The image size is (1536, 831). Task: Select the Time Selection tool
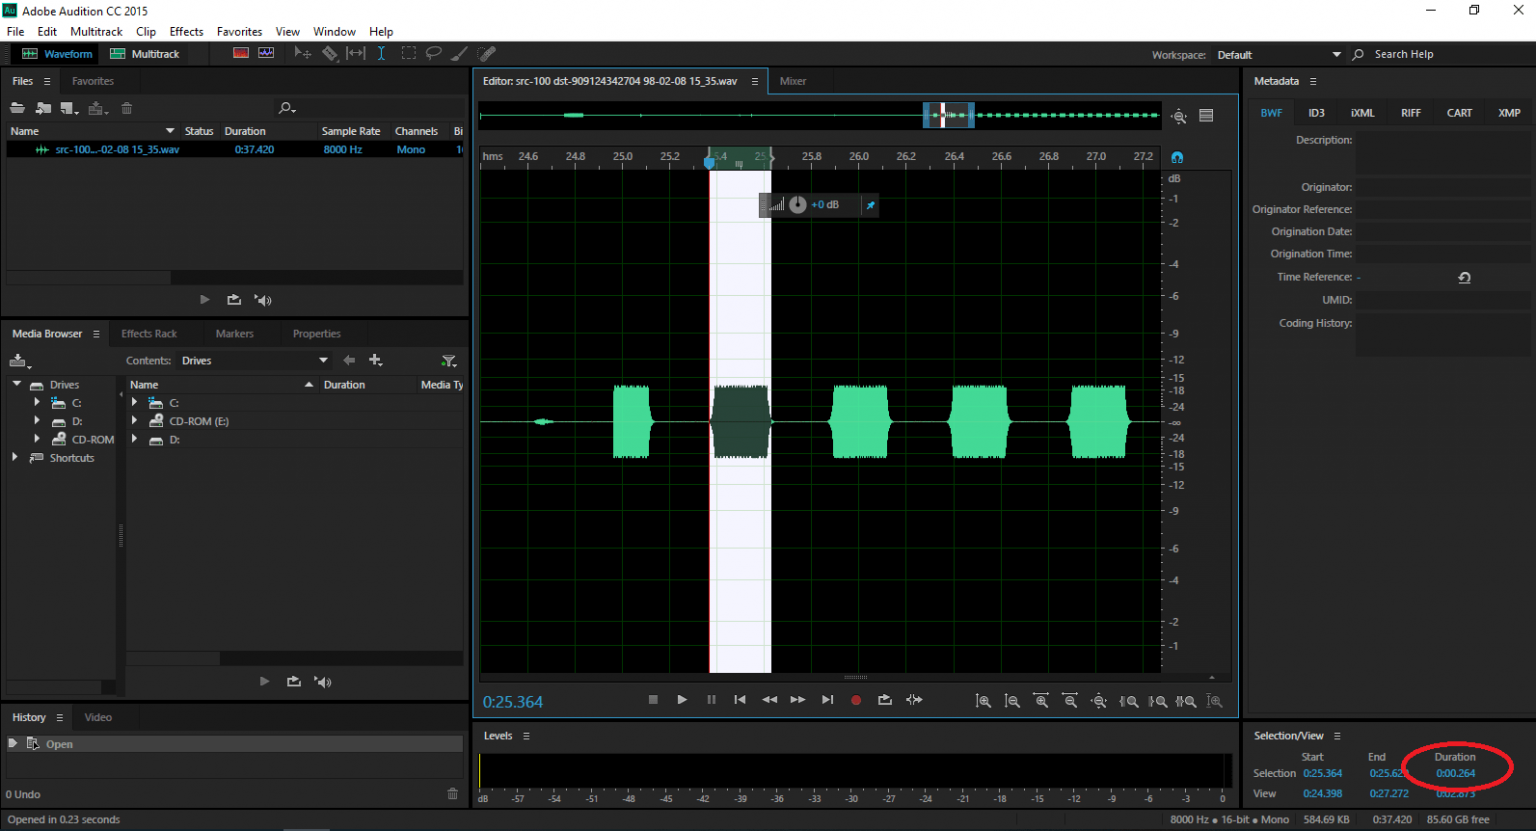pos(381,54)
